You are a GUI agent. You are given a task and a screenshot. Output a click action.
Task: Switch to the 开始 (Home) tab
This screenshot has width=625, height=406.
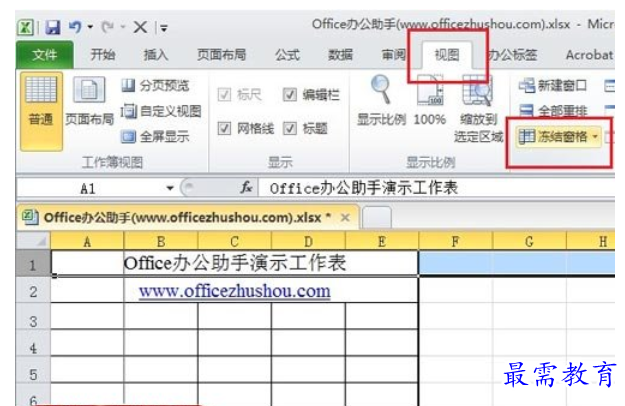coord(102,55)
